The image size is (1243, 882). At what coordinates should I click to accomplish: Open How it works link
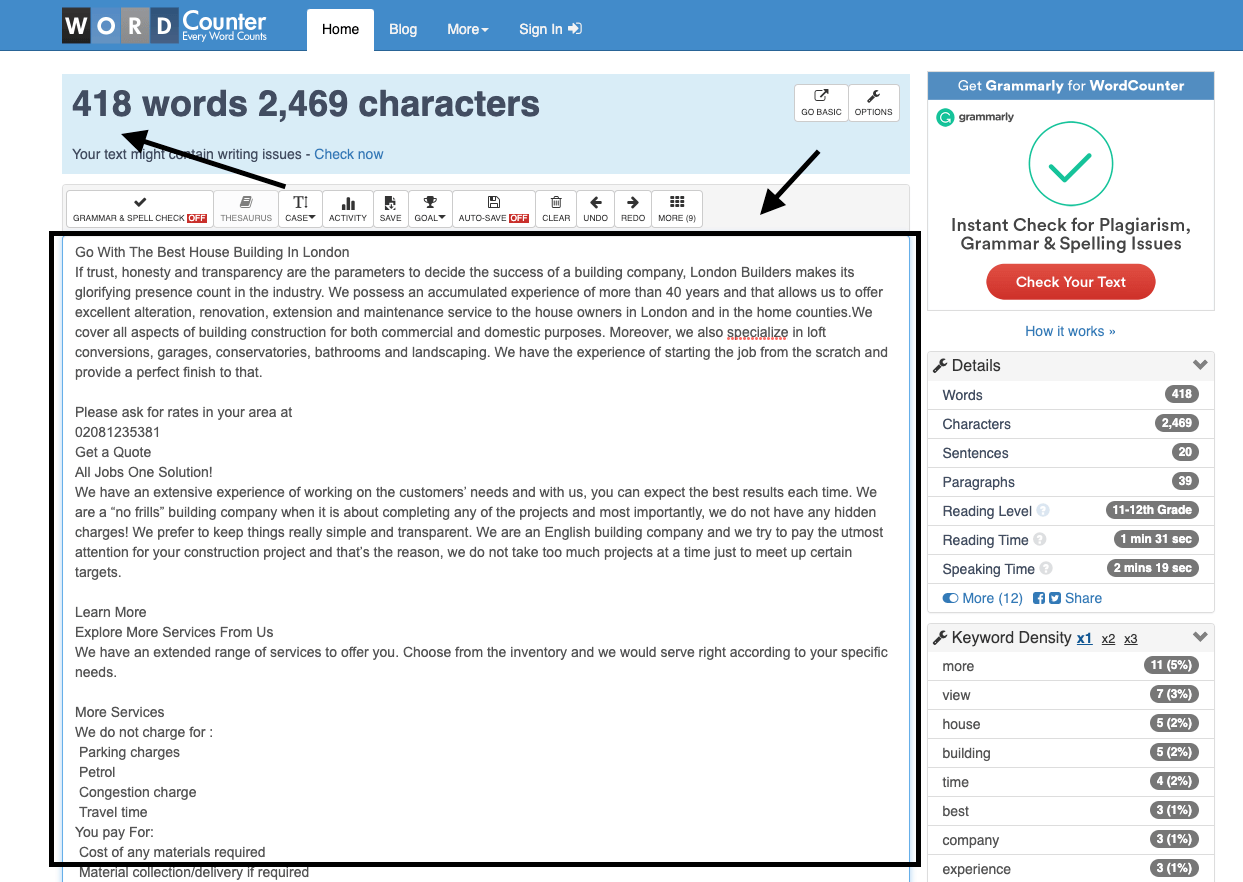point(1070,331)
